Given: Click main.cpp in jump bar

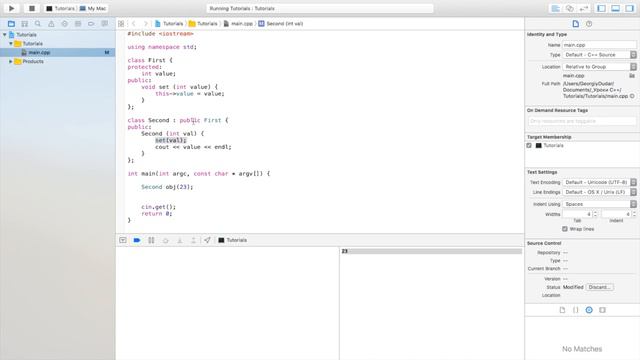Looking at the screenshot, I should tap(238, 24).
